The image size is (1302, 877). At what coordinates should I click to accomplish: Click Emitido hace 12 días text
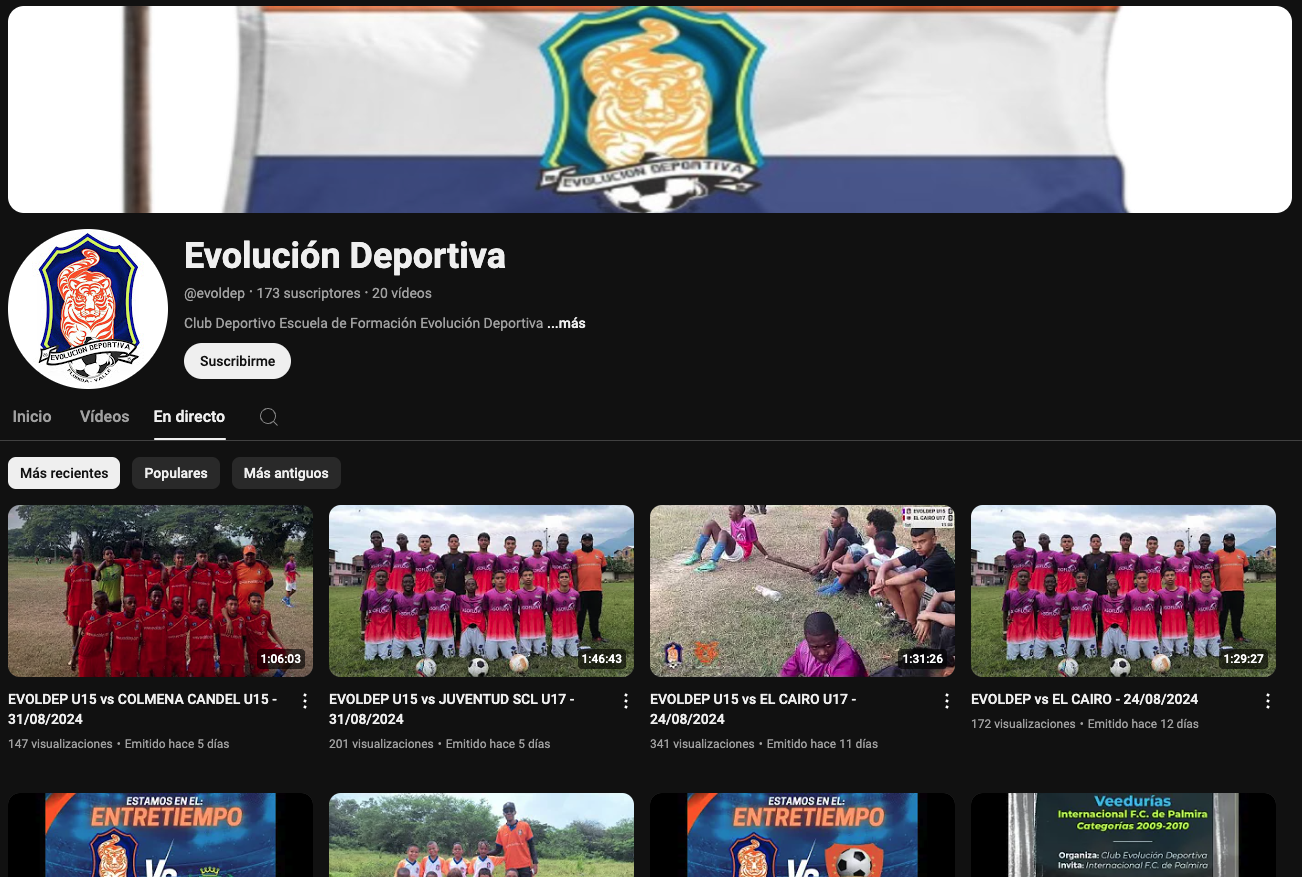coord(1143,724)
